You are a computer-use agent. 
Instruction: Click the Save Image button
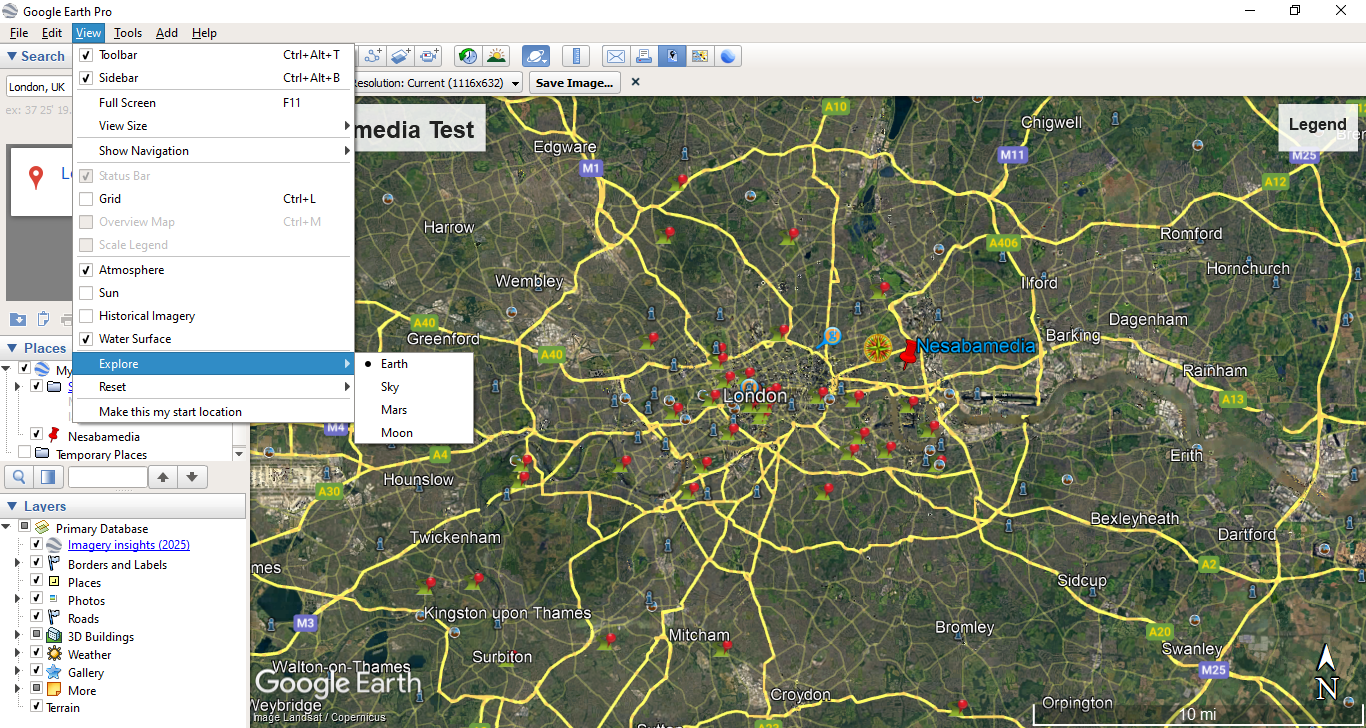click(574, 83)
